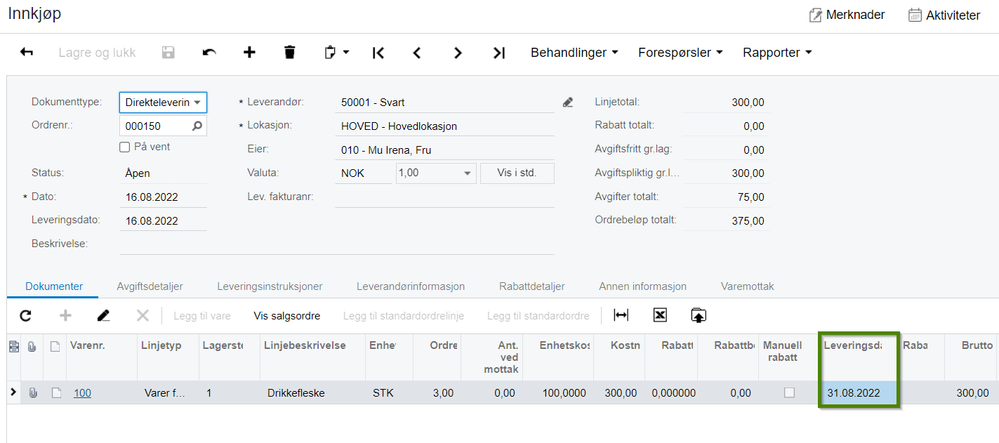
Task: Click the Lev. fakturanr field
Action: click(x=445, y=197)
